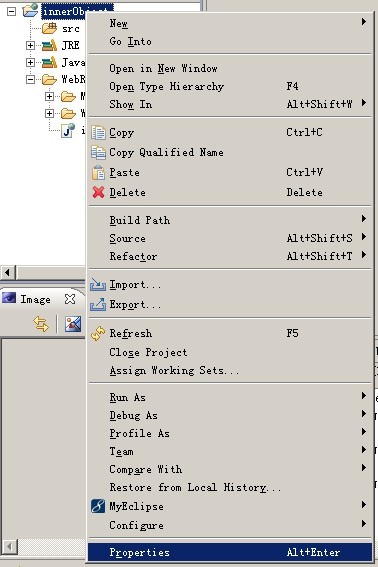Screen dimensions: 378x567
Task: Select Properties from context menu
Action: tap(230, 552)
